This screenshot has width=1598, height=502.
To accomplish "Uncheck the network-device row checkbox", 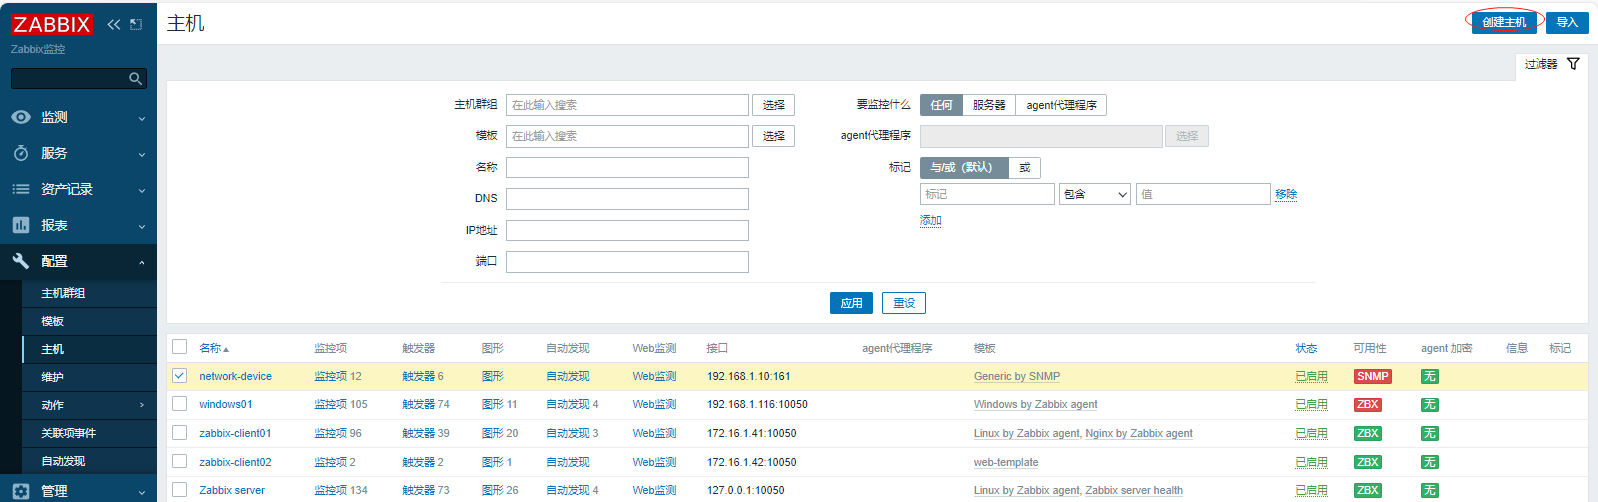I will point(180,376).
